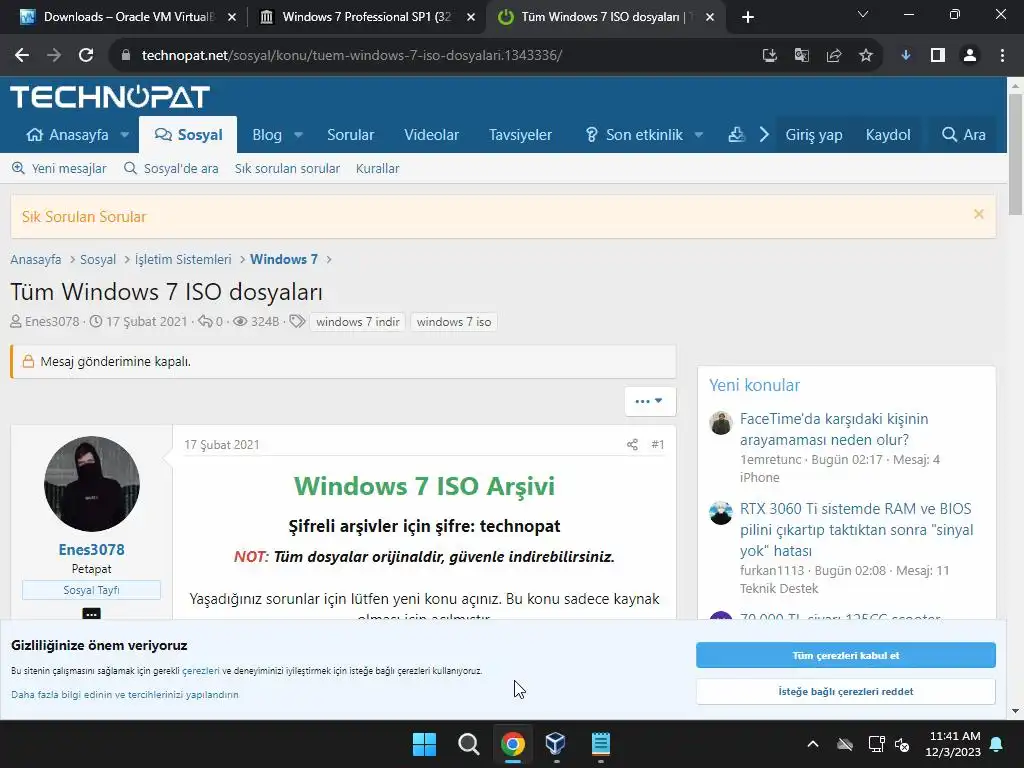Go back to the previous page
Viewport: 1024px width, 768px height.
[22, 56]
